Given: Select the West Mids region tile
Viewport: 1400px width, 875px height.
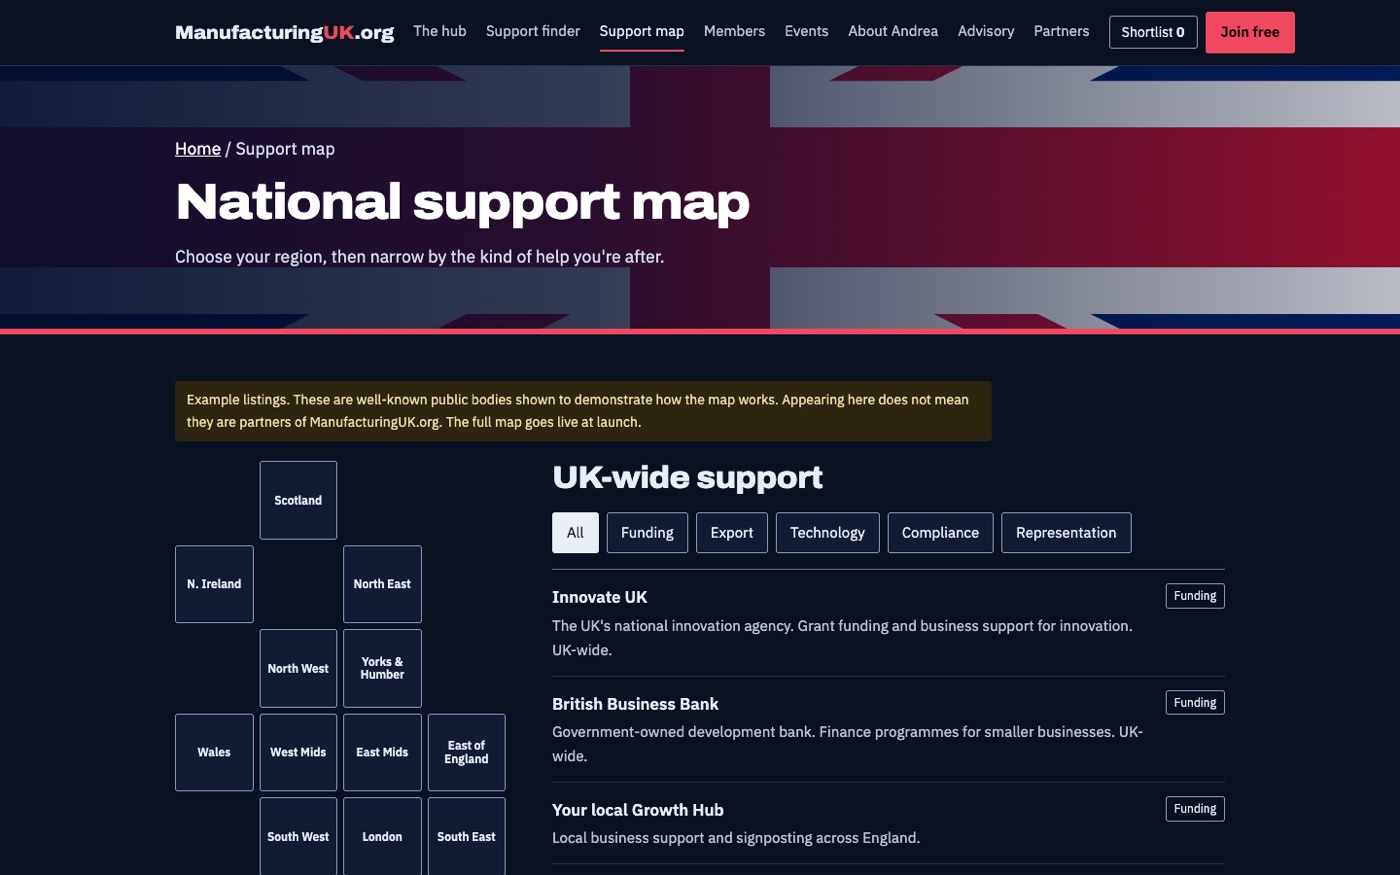Looking at the screenshot, I should [298, 752].
